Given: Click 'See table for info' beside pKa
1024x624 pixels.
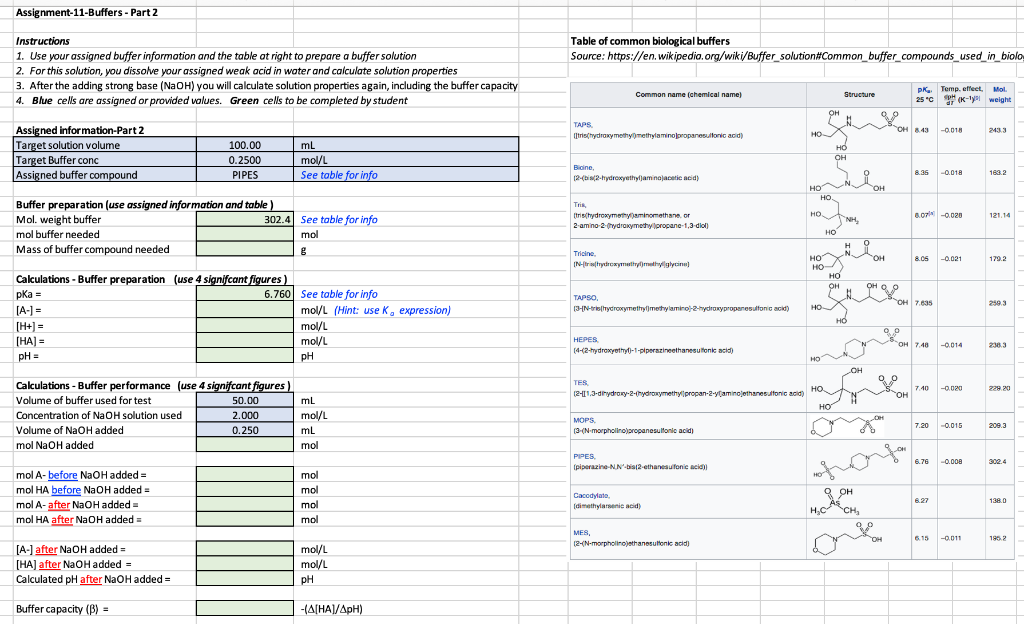Looking at the screenshot, I should 339,294.
